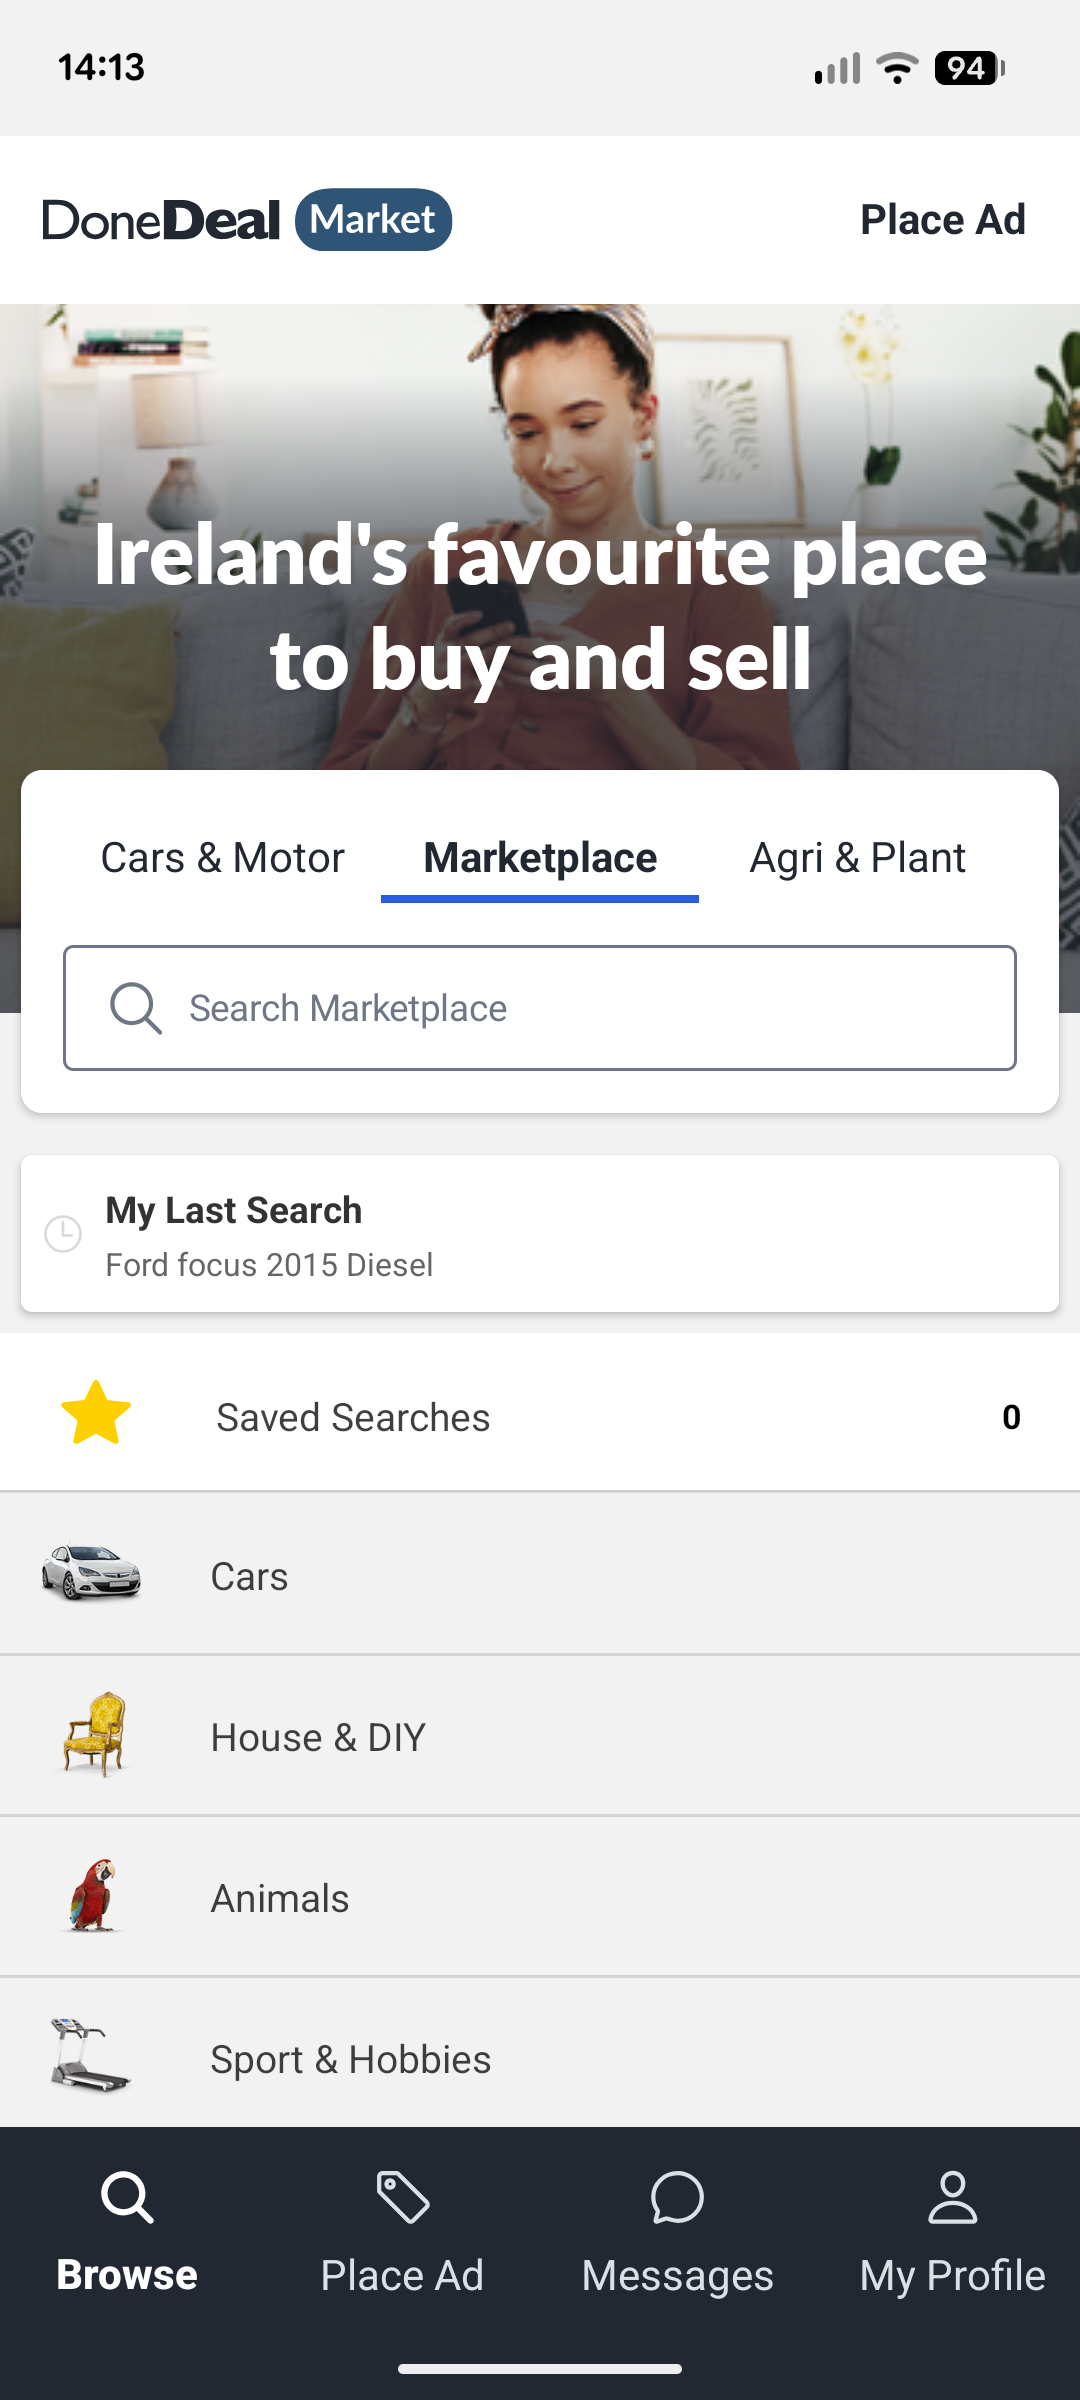Open the Sport & Hobbies category
The width and height of the screenshot is (1080, 2400).
[x=350, y=2060]
